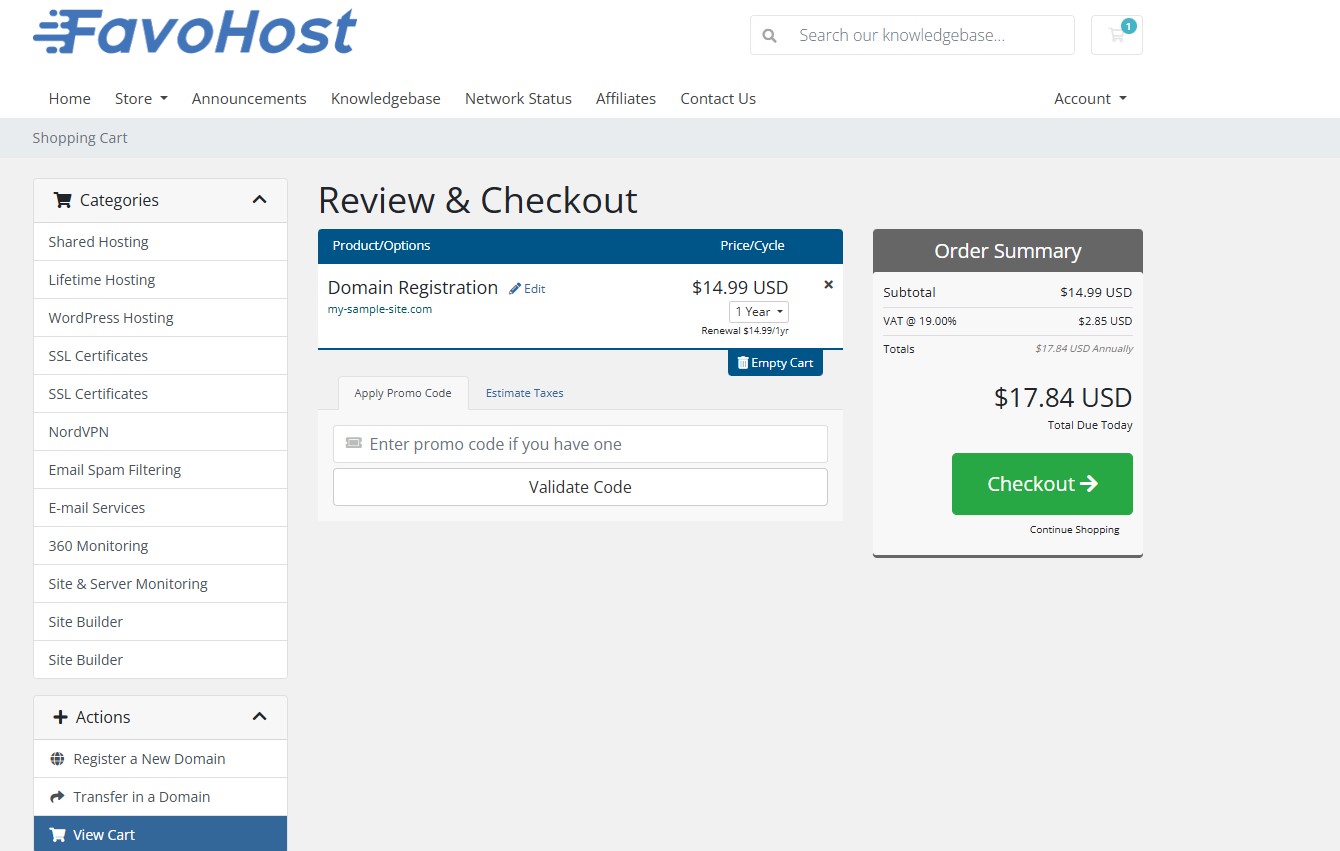This screenshot has width=1340, height=851.
Task: Open the 1 Year billing cycle dropdown
Action: coord(759,312)
